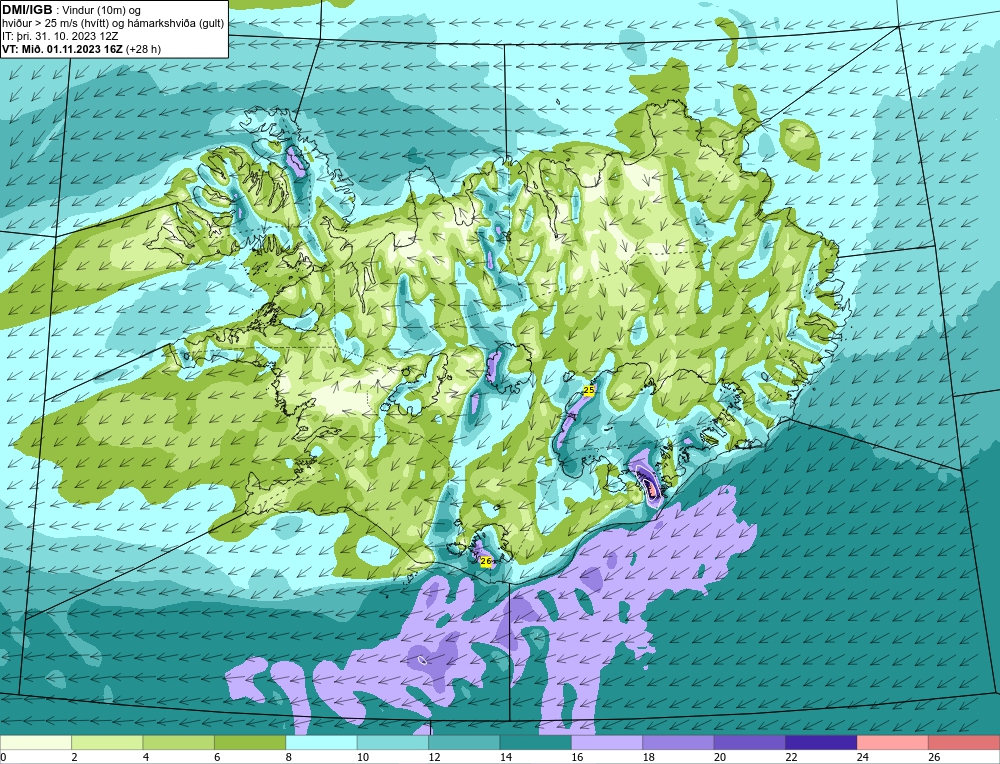Click the '20' label on the color scale
The image size is (1000, 764).
(720, 757)
